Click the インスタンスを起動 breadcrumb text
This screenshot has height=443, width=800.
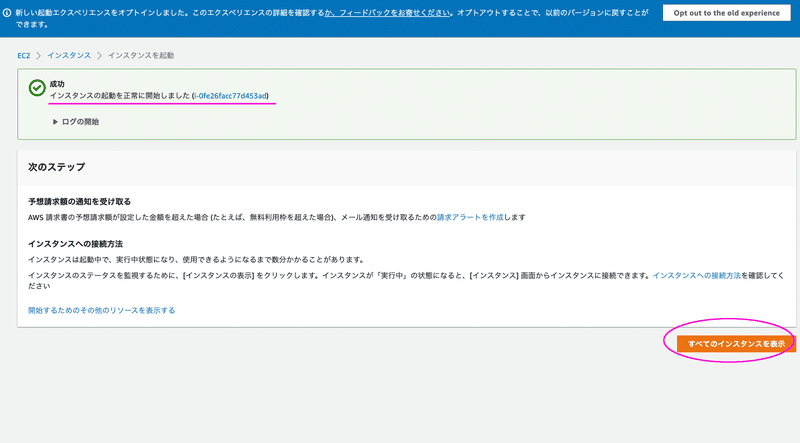tap(141, 55)
